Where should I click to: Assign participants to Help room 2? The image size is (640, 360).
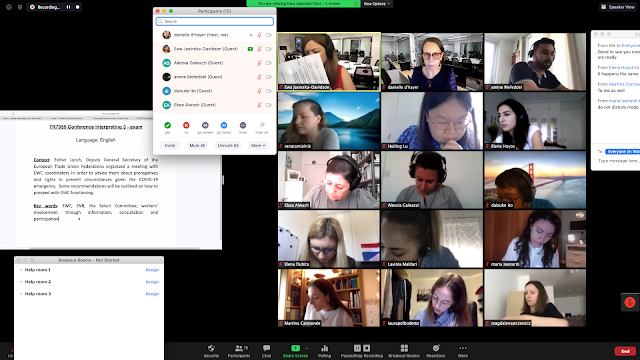[152, 282]
